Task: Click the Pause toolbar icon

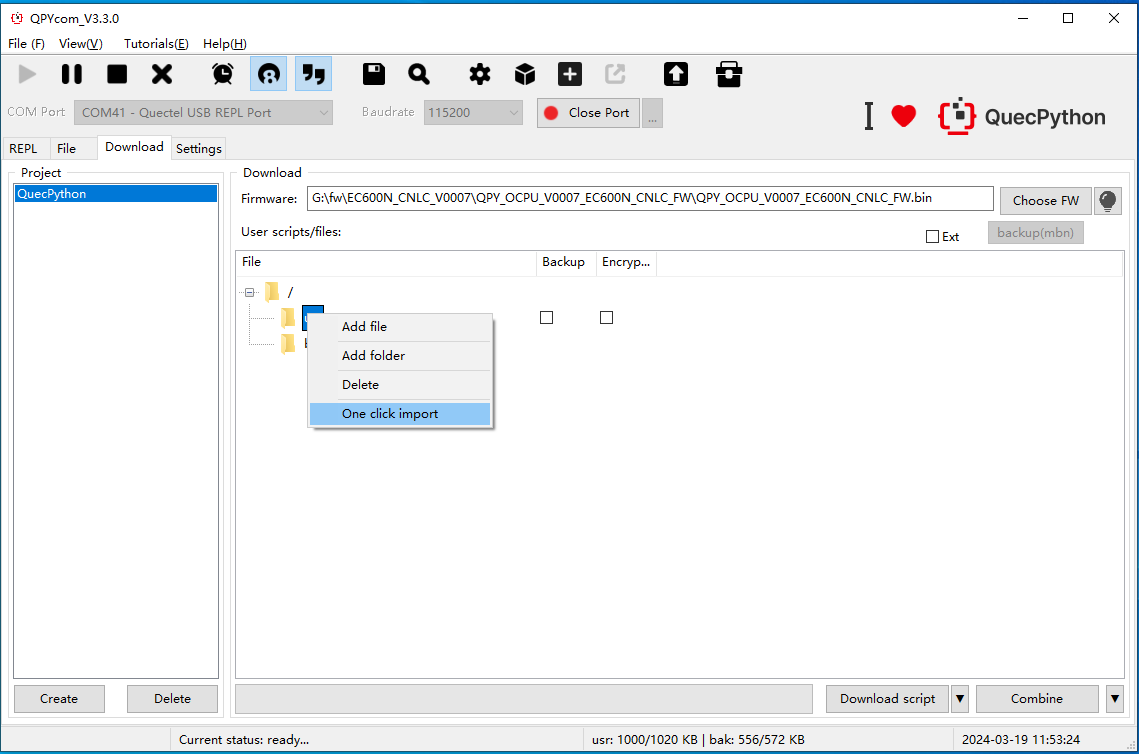Action: click(x=72, y=74)
